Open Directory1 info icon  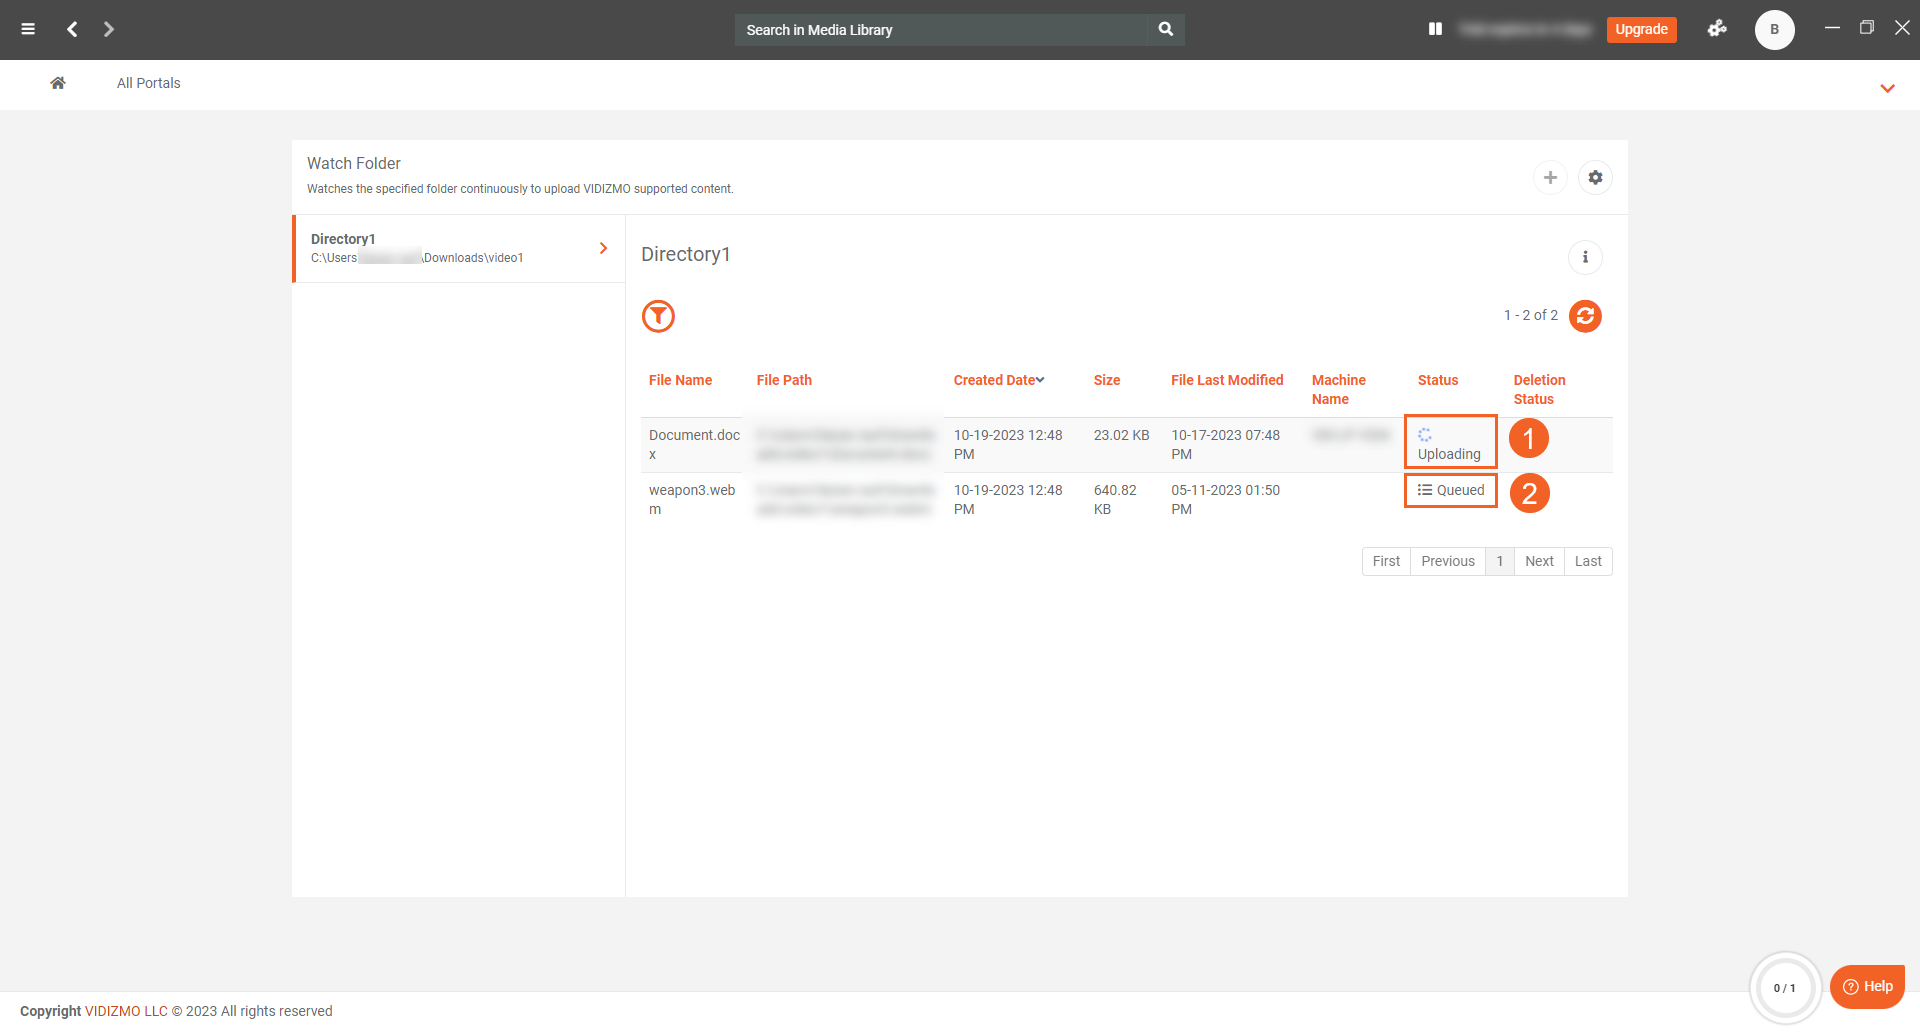click(x=1585, y=257)
